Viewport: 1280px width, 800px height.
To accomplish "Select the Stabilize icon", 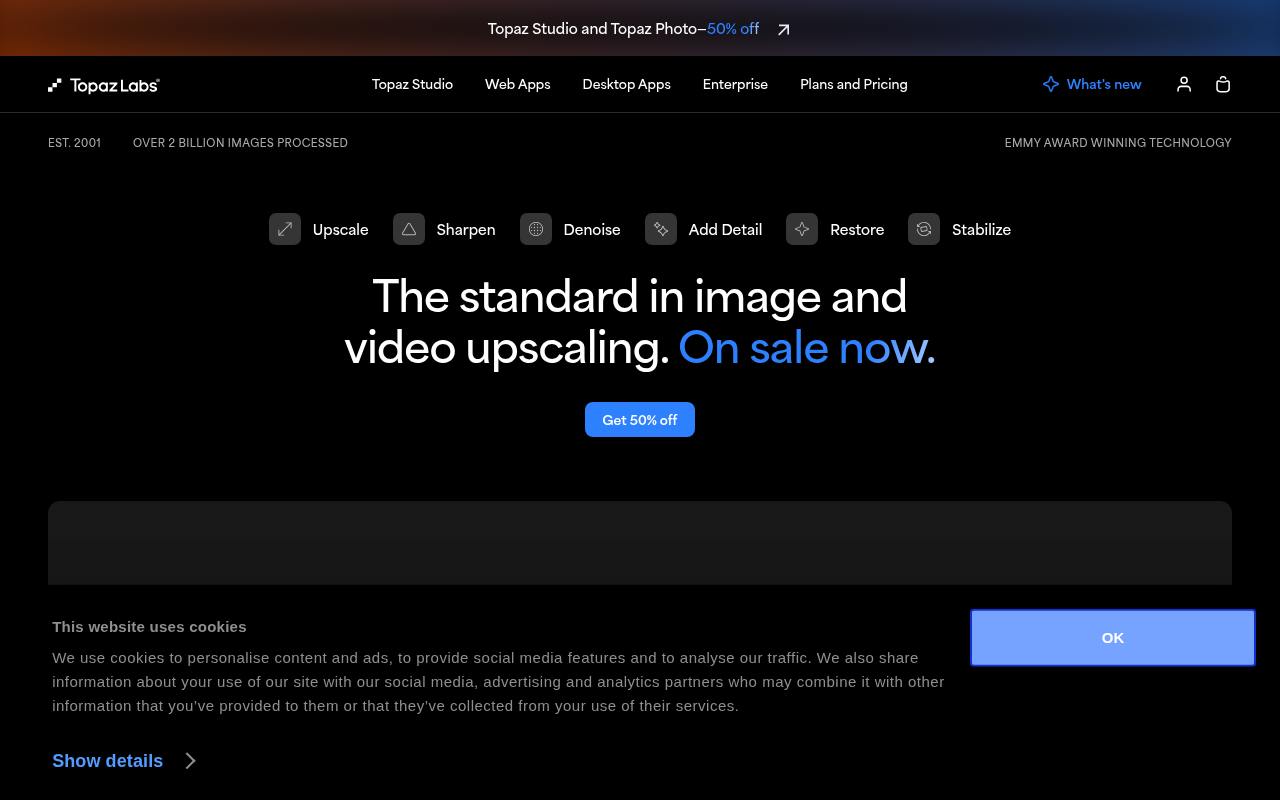I will tap(924, 229).
